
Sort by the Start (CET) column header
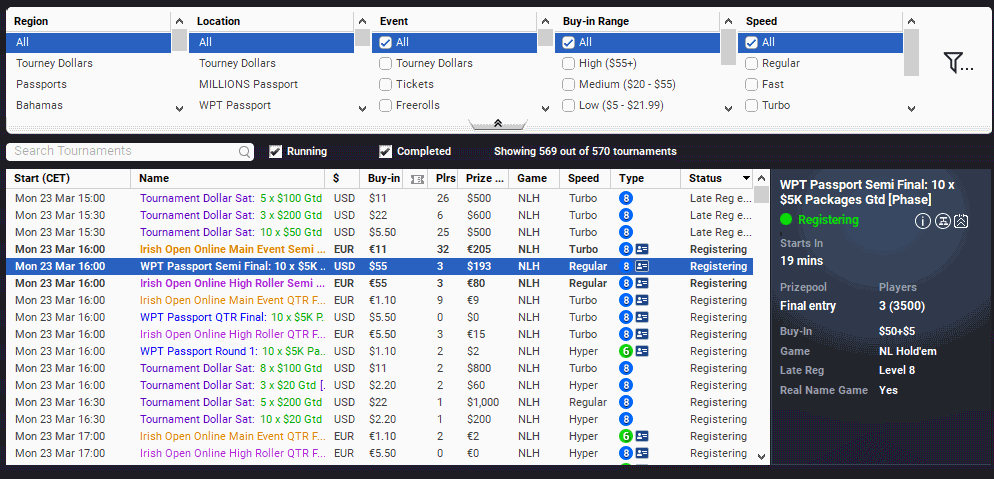point(68,179)
